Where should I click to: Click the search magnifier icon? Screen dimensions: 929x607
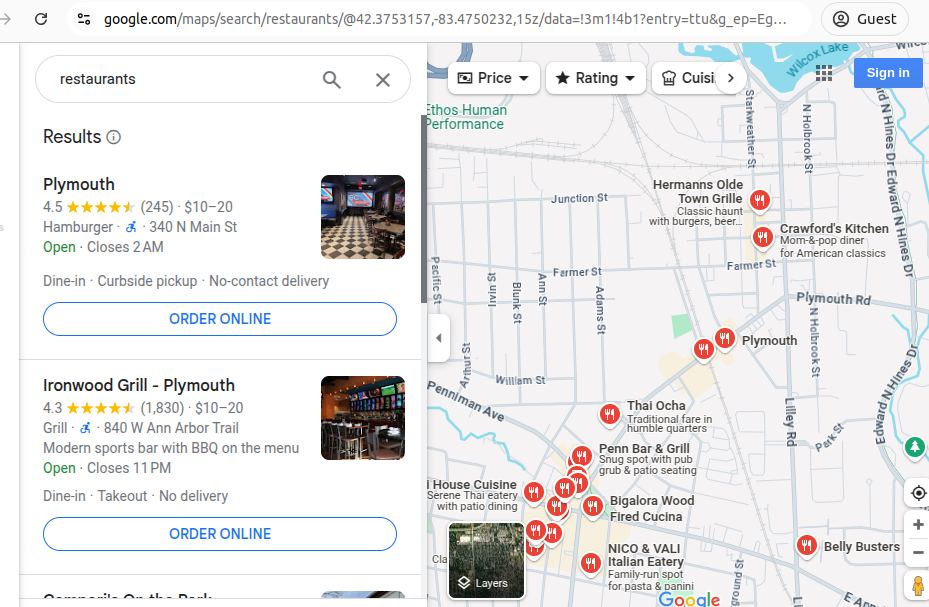click(x=332, y=79)
